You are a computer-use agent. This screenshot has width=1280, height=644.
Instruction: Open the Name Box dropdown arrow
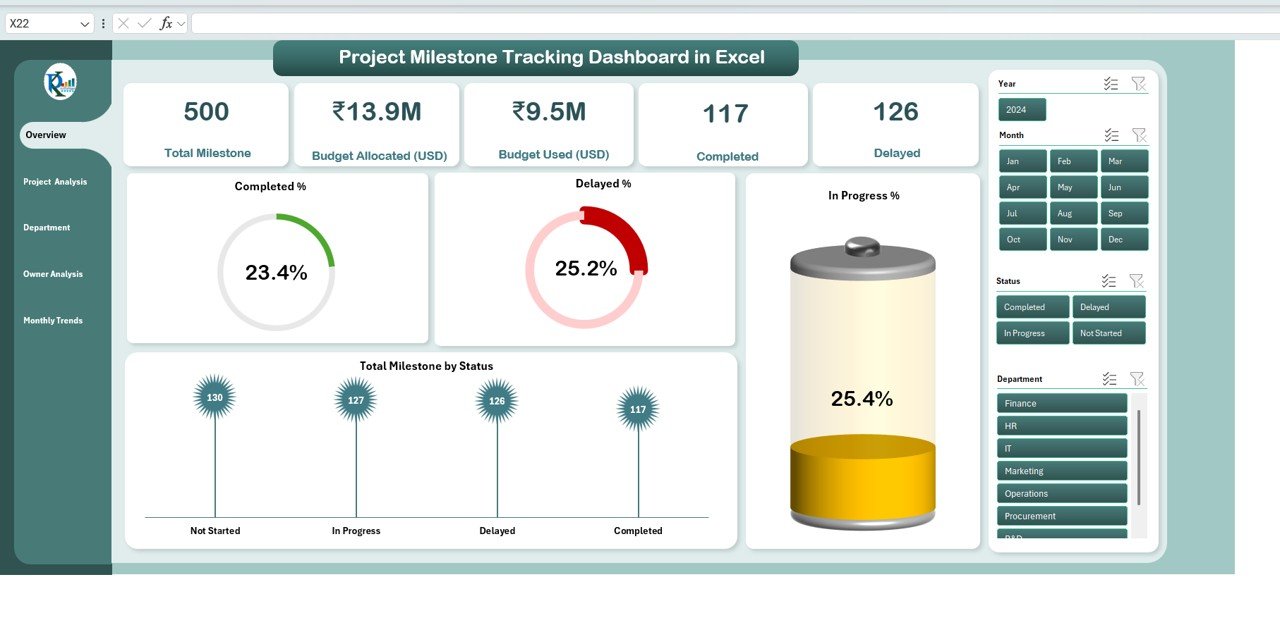click(84, 23)
